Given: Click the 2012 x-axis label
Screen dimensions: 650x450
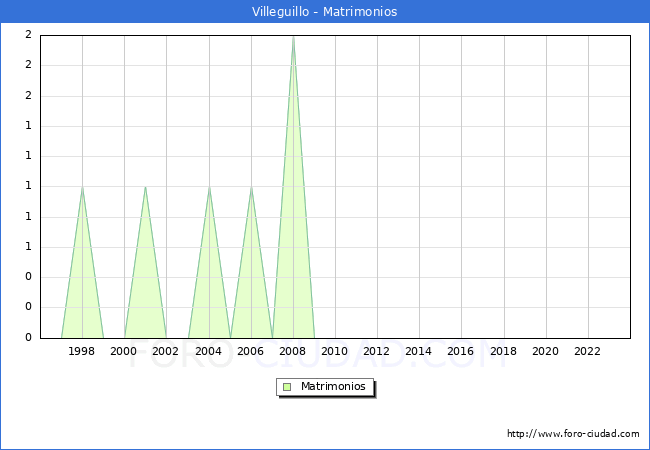Looking at the screenshot, I should pyautogui.click(x=376, y=351).
